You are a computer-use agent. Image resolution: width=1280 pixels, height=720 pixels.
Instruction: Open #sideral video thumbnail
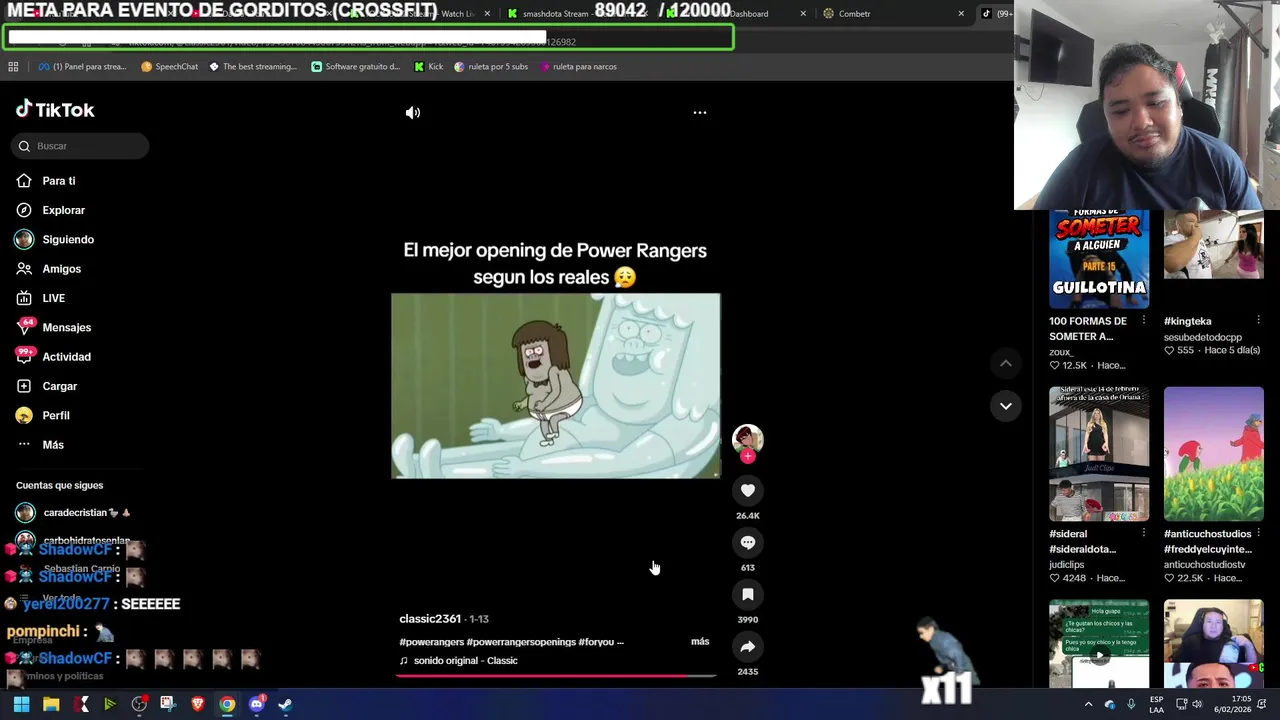1099,454
